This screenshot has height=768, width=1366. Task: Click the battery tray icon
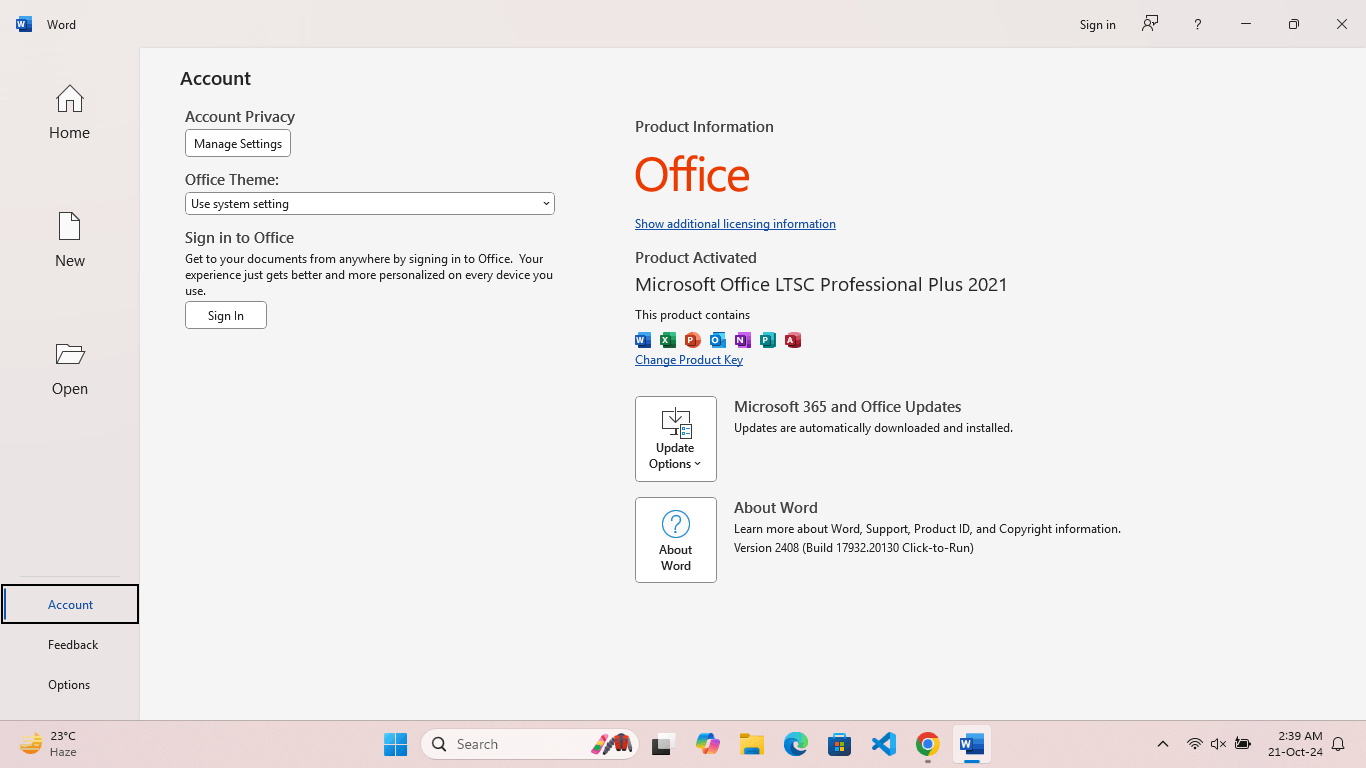point(1243,744)
